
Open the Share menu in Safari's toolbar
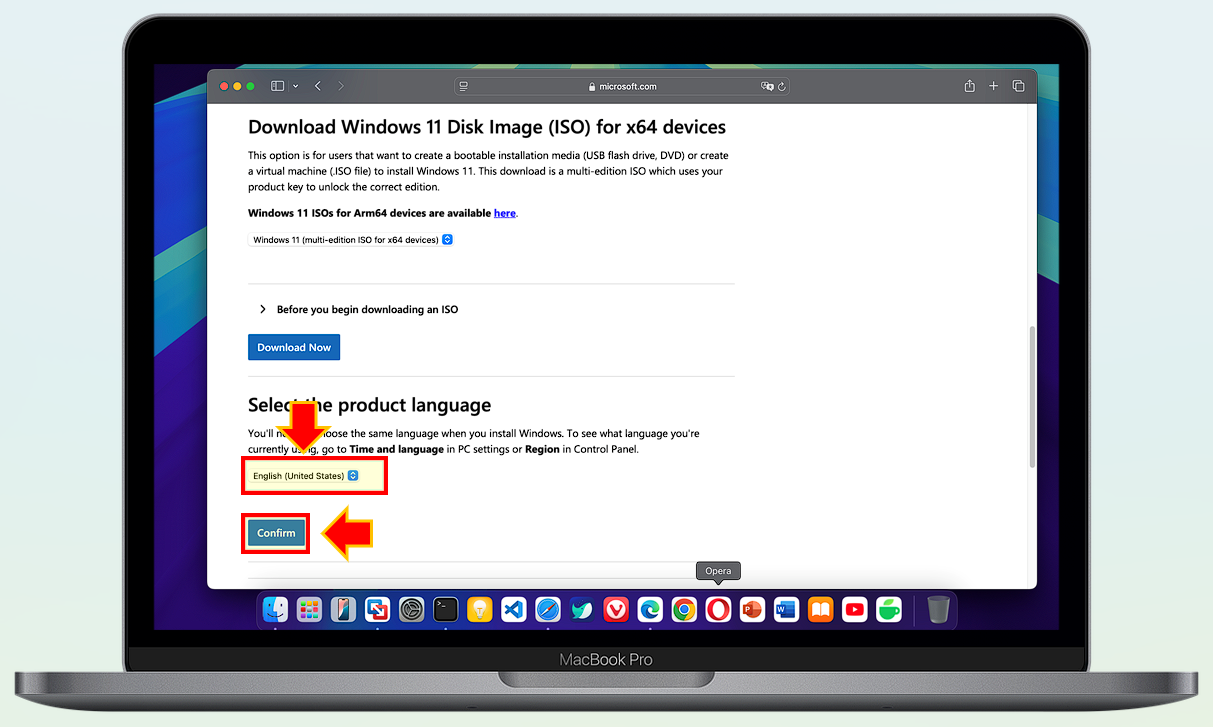click(x=968, y=86)
